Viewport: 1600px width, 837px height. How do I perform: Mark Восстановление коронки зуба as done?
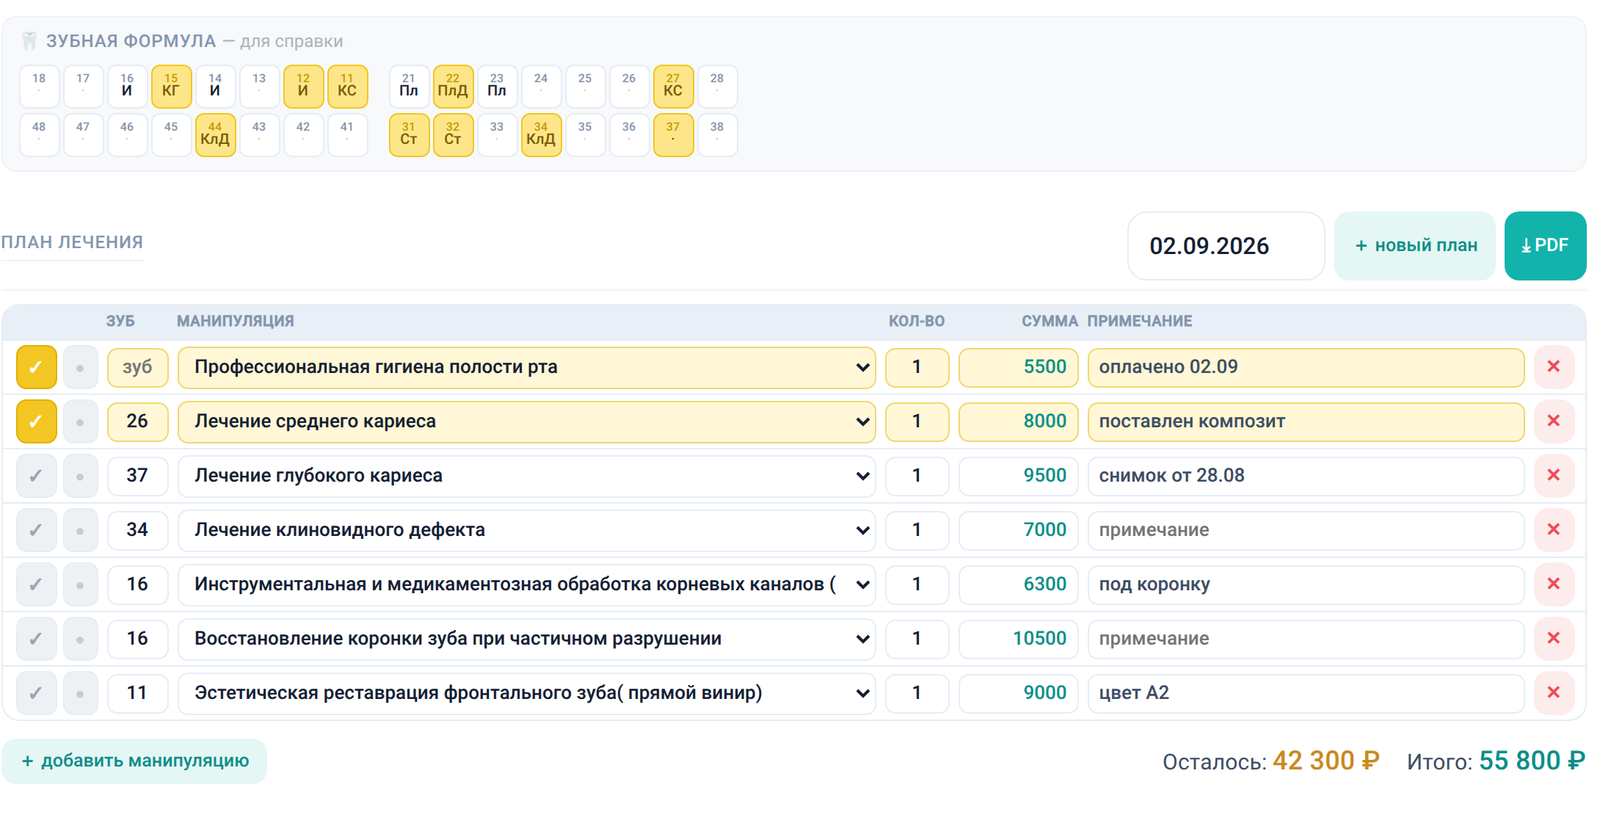[36, 638]
